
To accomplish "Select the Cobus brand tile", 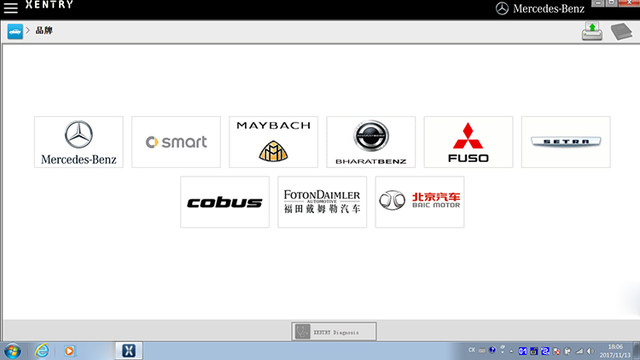I will 225,202.
